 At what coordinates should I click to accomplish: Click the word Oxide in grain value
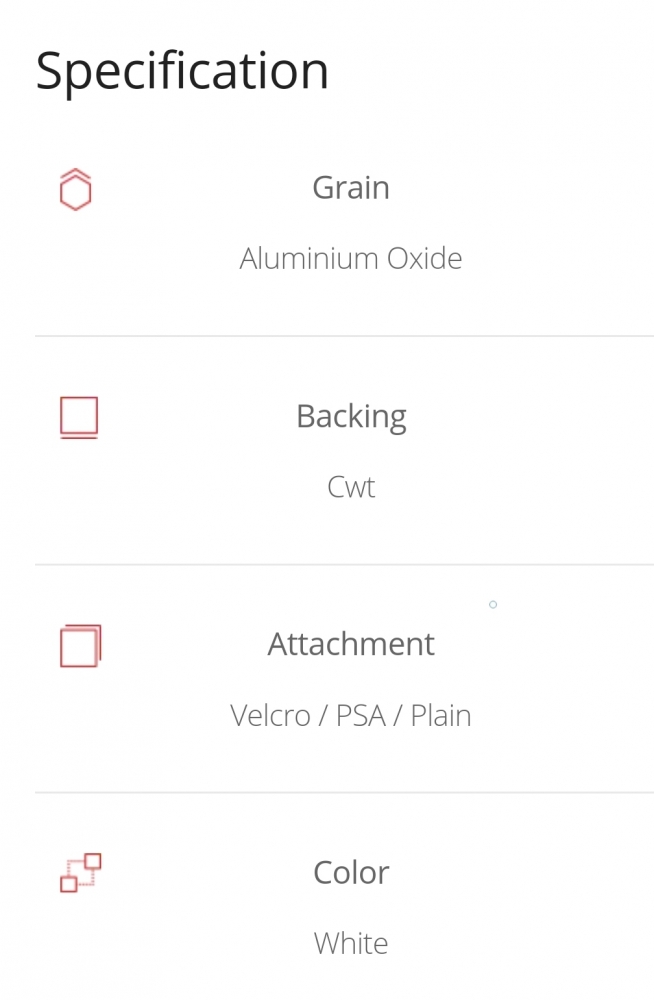pos(424,258)
